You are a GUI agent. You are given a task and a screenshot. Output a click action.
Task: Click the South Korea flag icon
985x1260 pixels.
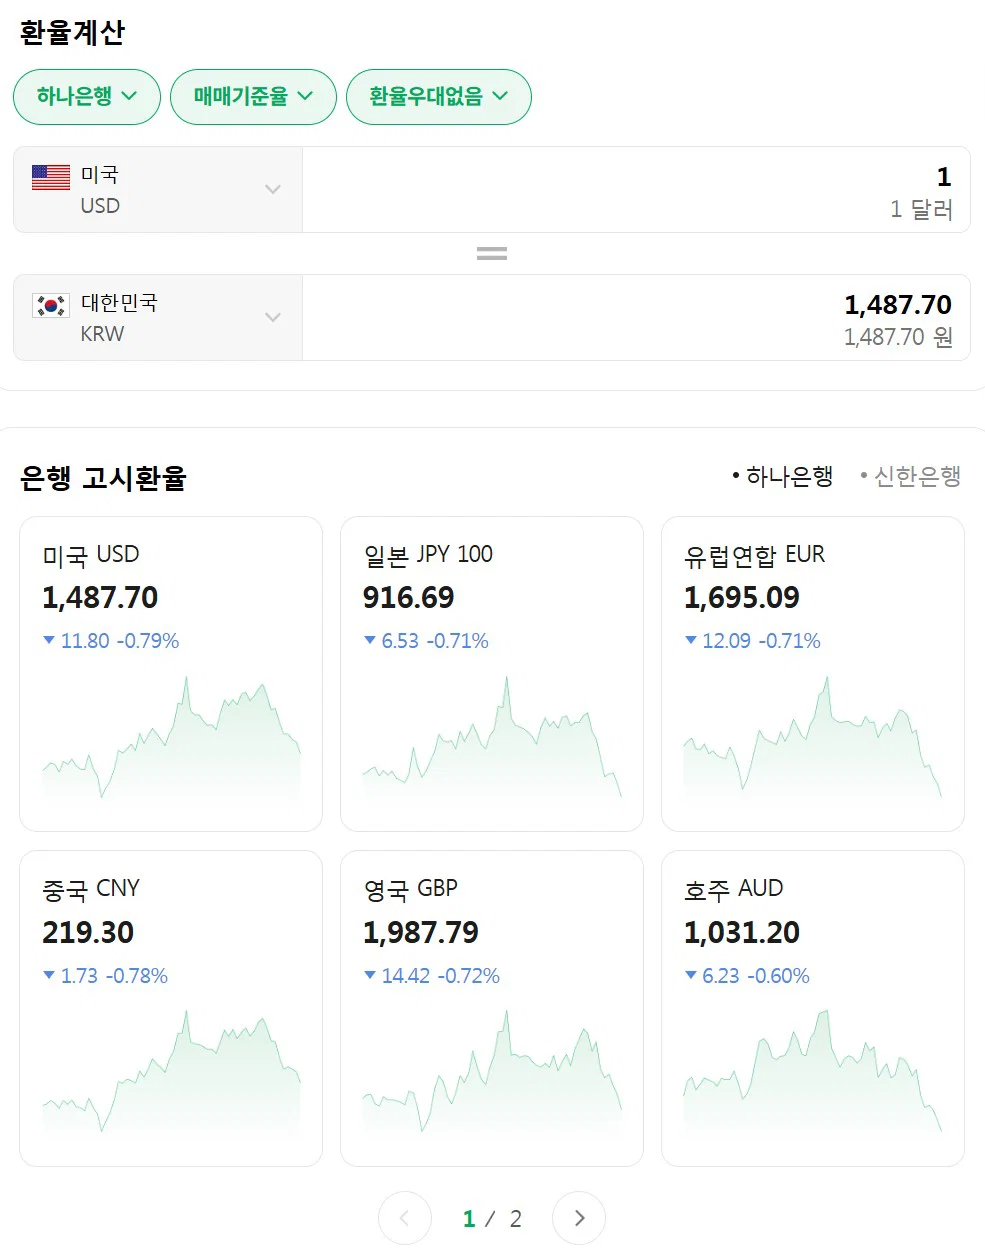51,305
